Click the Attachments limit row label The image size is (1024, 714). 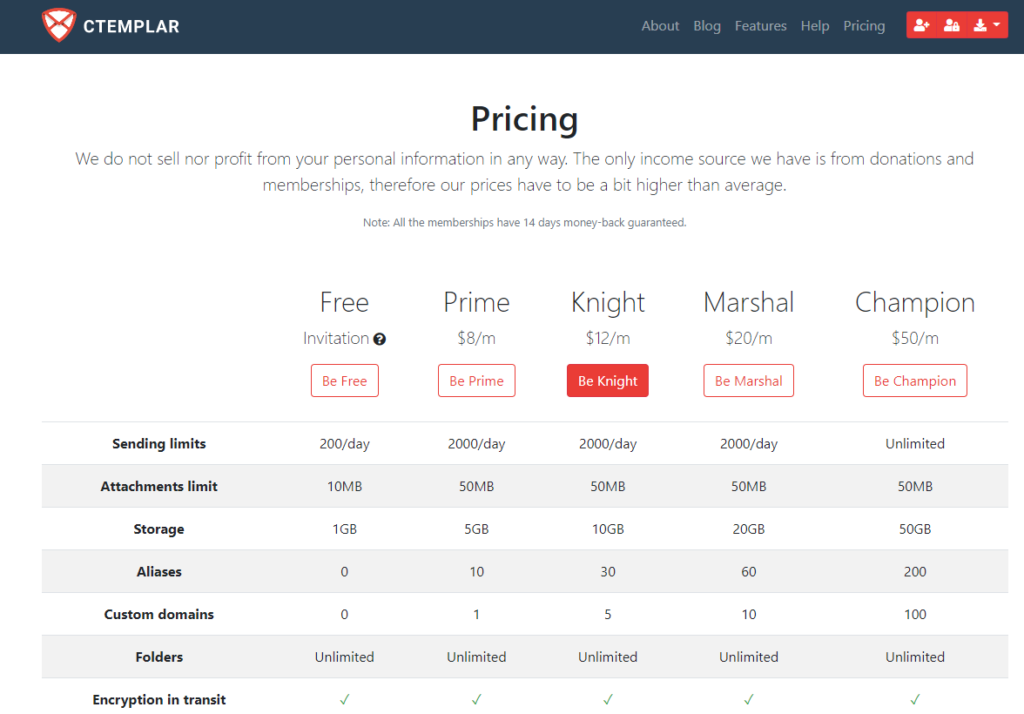point(159,487)
